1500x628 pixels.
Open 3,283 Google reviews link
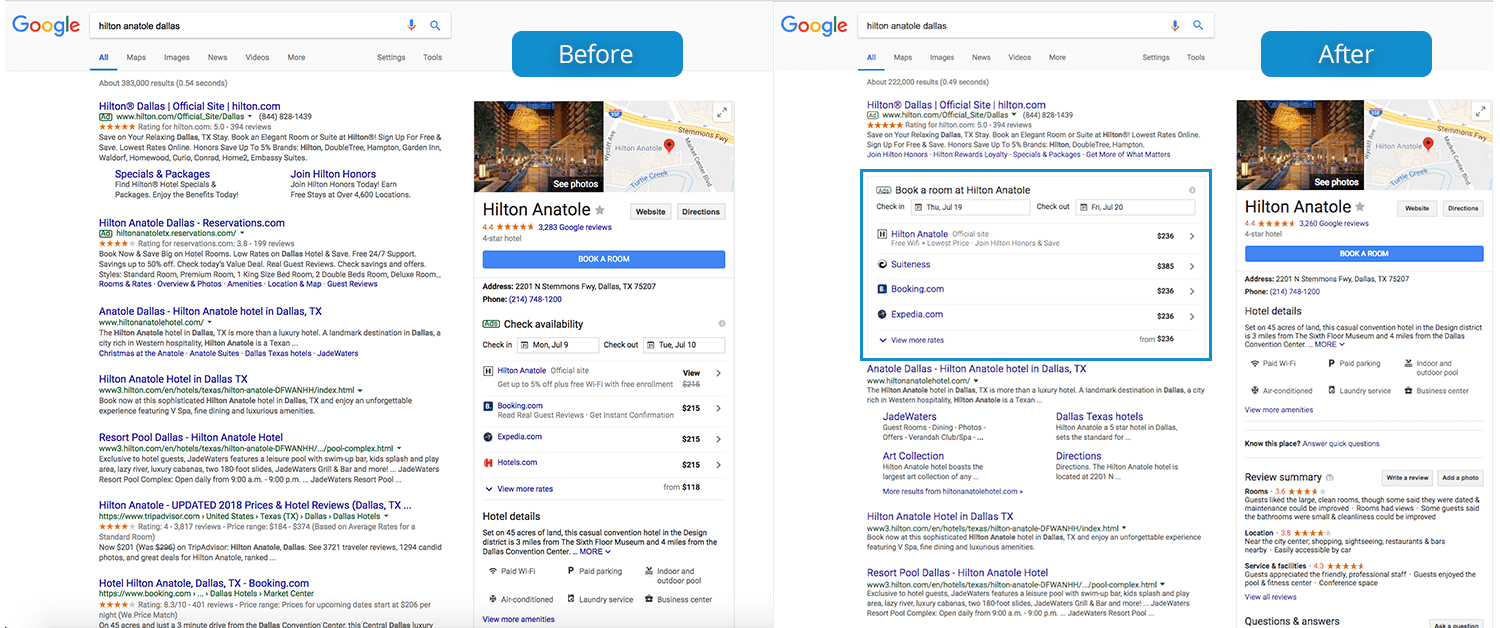pos(575,228)
